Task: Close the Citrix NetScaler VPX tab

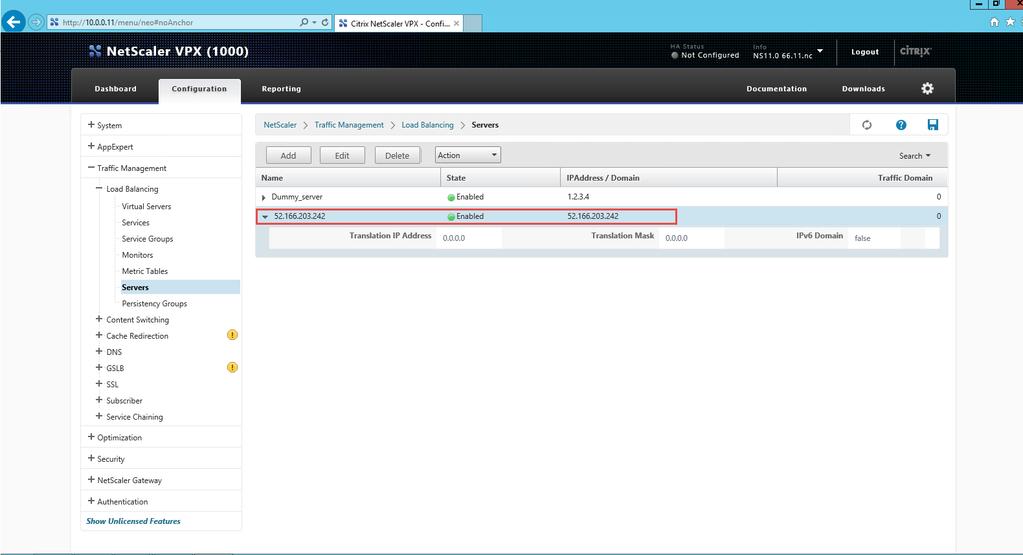Action: tap(457, 23)
